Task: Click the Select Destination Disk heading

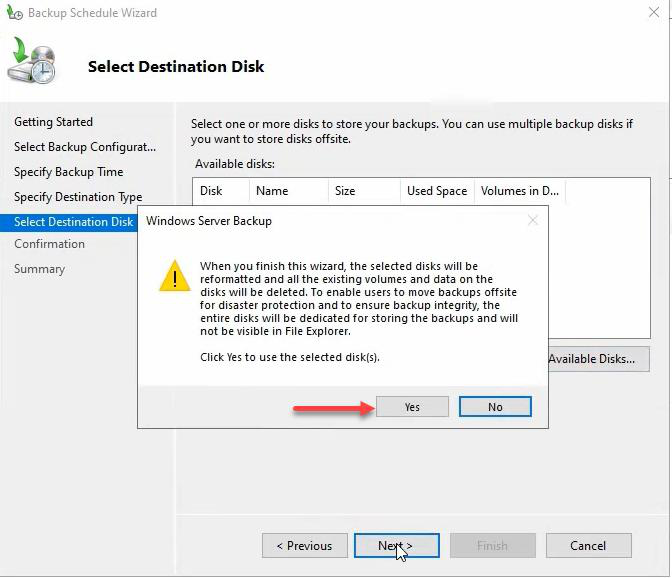Action: tap(176, 67)
